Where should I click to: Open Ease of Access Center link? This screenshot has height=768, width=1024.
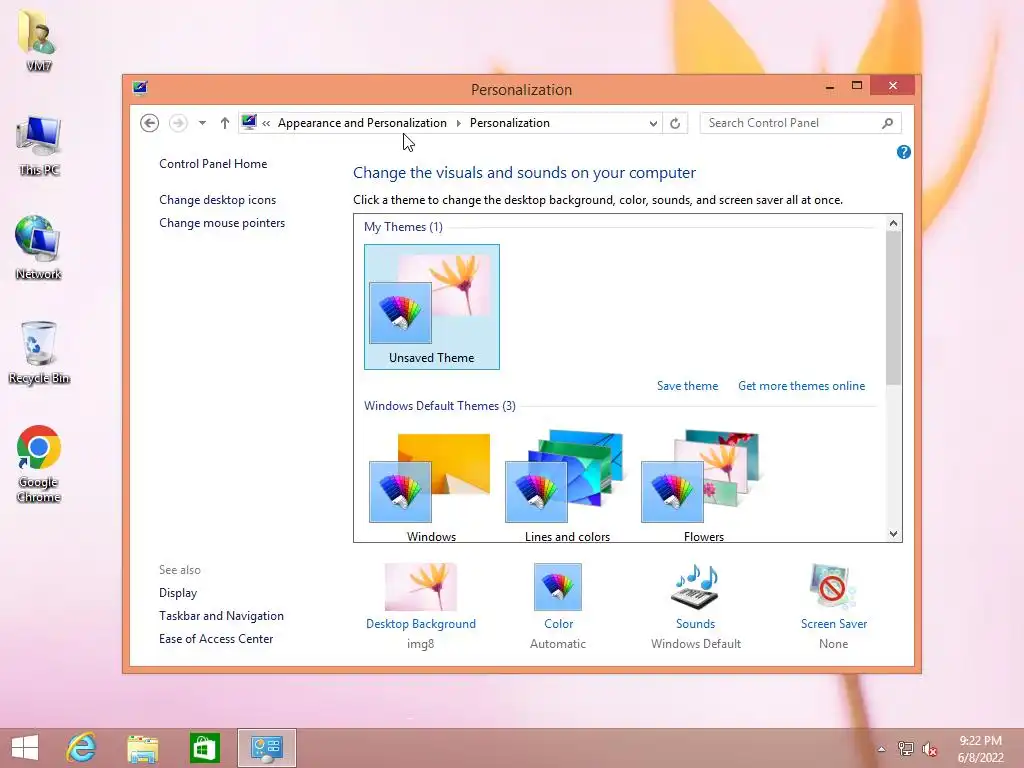[x=216, y=639]
